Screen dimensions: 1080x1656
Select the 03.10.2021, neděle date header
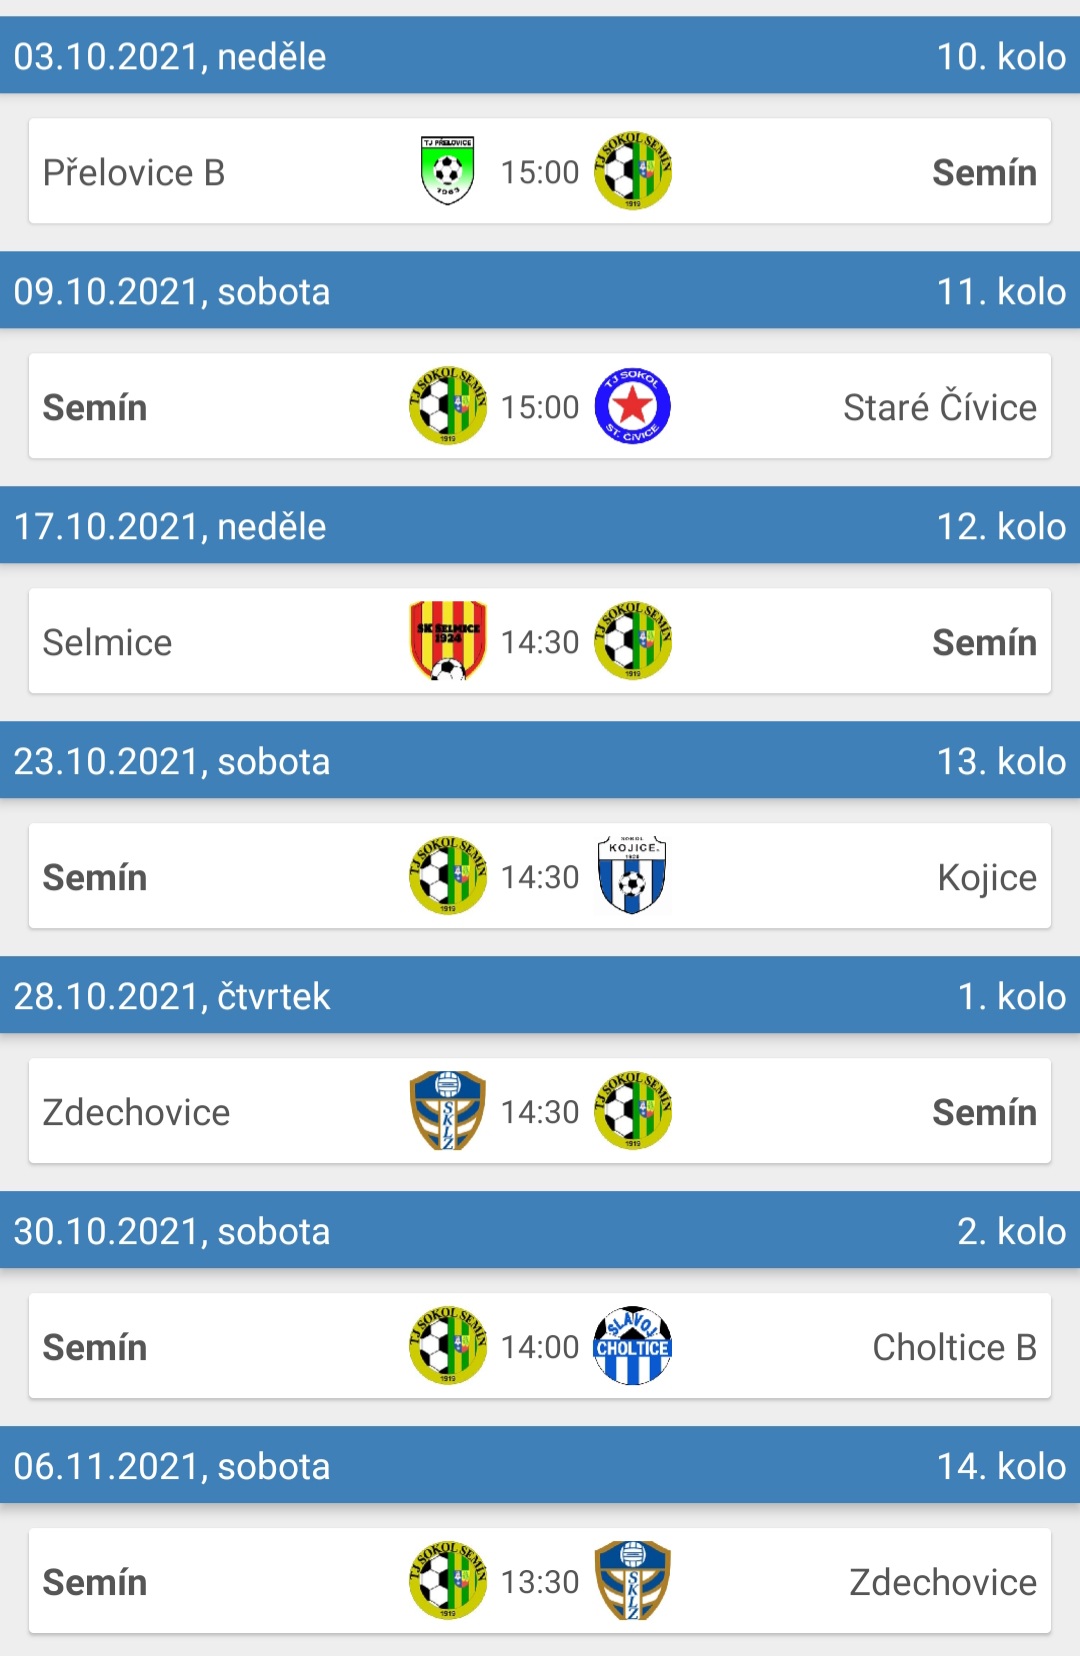[x=170, y=56]
